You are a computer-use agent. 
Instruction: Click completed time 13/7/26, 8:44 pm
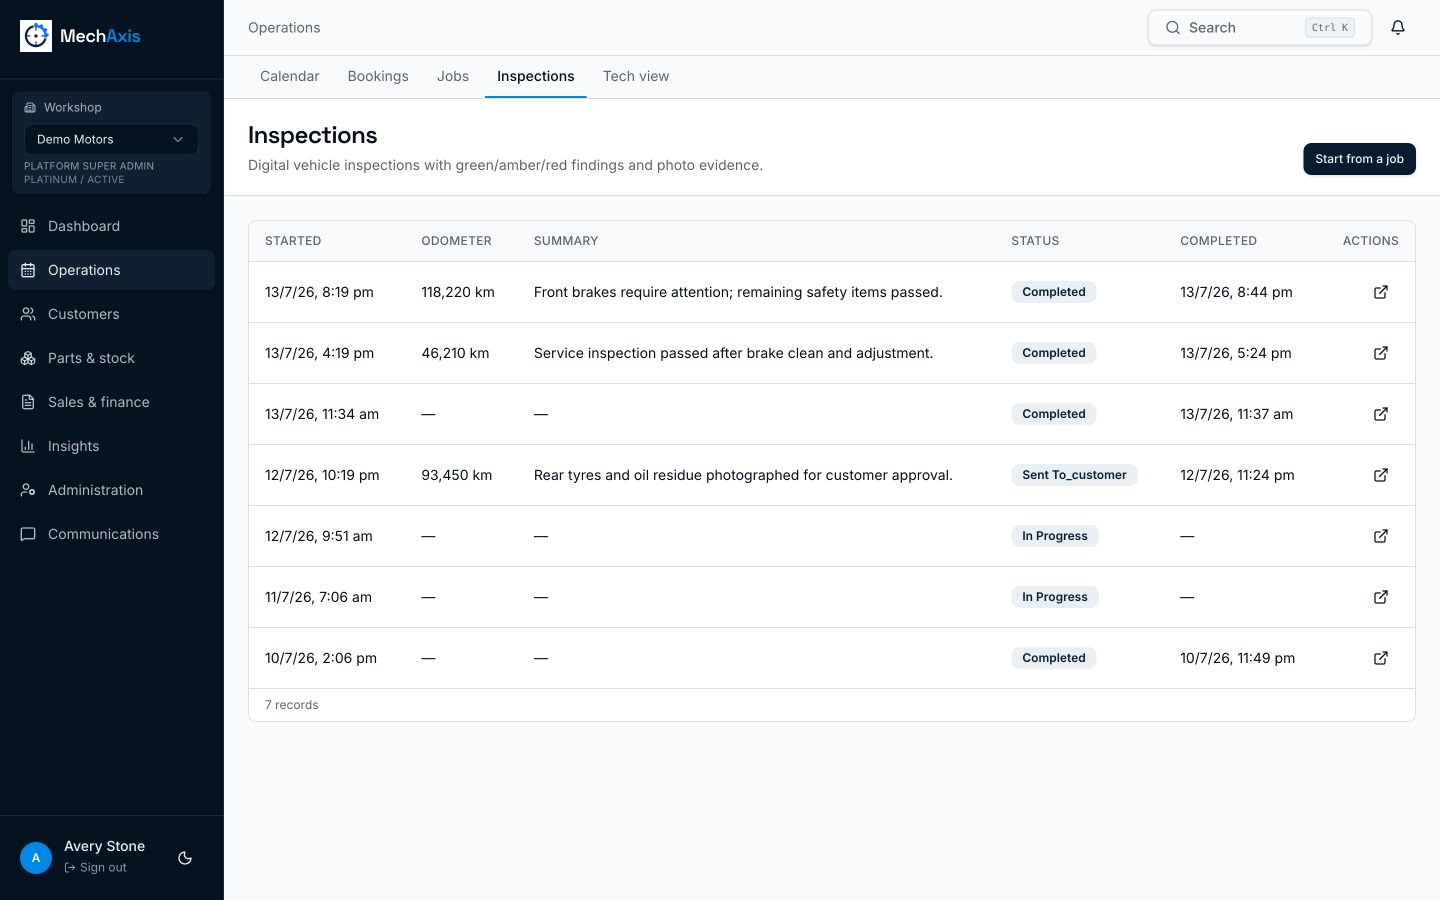pyautogui.click(x=1236, y=292)
